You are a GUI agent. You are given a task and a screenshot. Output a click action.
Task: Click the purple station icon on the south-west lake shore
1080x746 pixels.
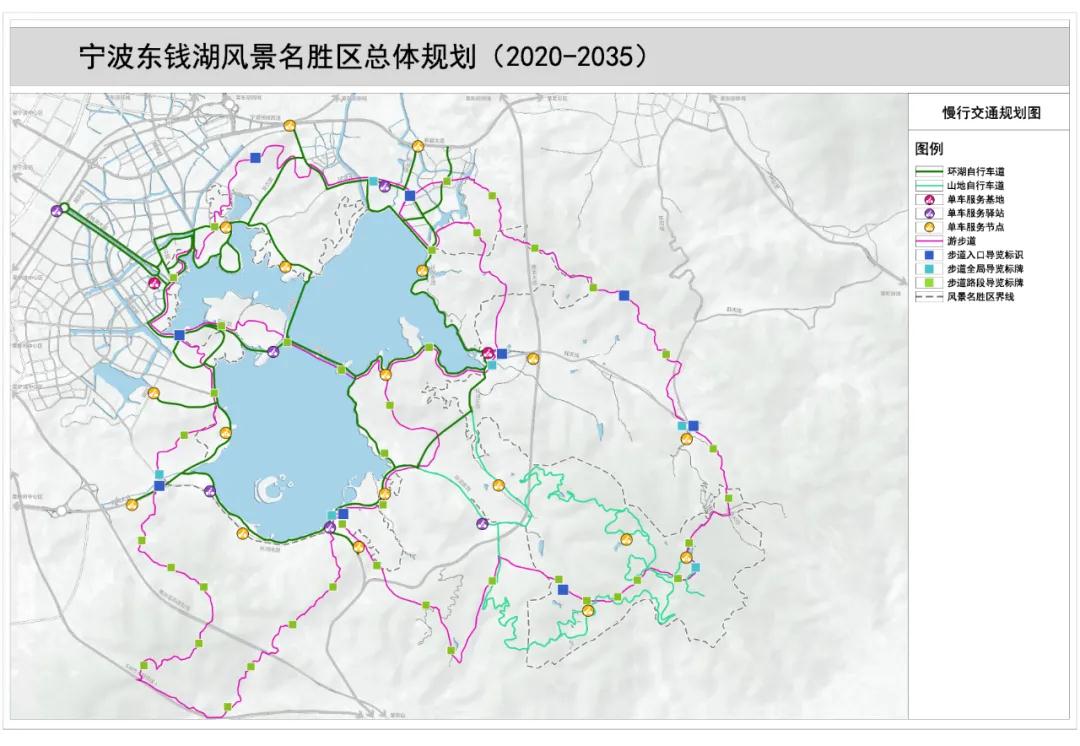[209, 490]
